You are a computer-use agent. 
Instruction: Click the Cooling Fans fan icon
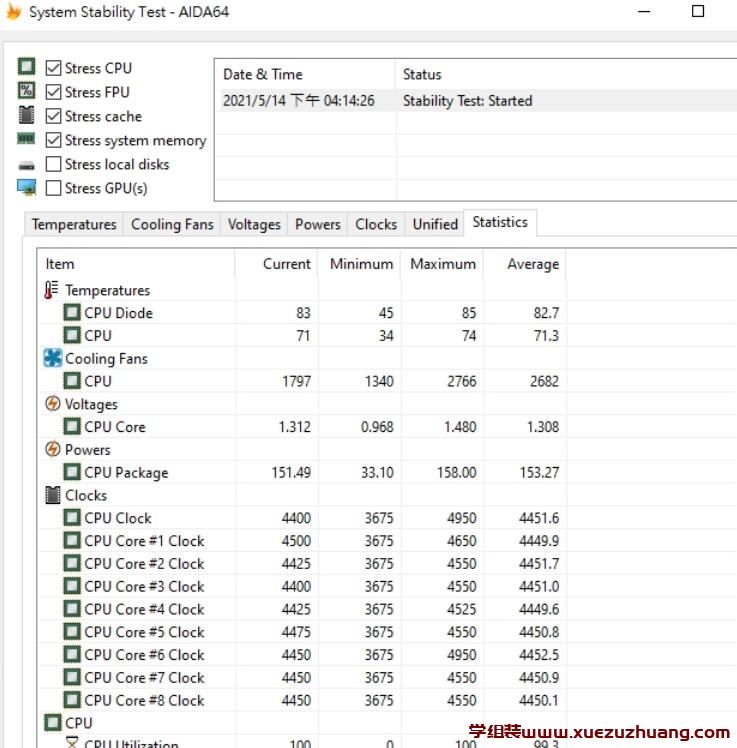pos(52,358)
